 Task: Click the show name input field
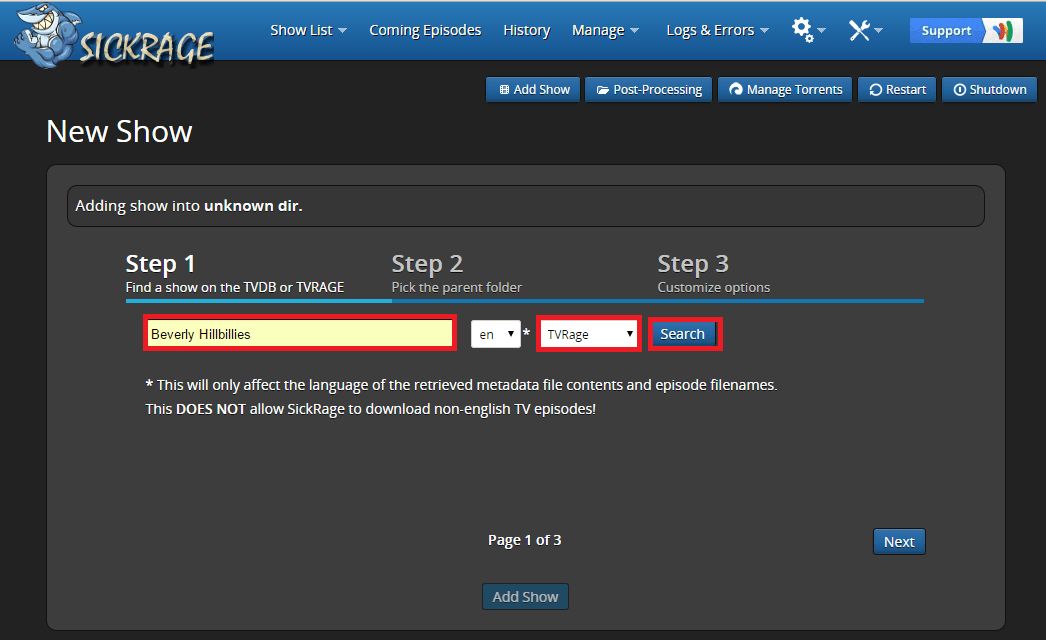(x=300, y=334)
